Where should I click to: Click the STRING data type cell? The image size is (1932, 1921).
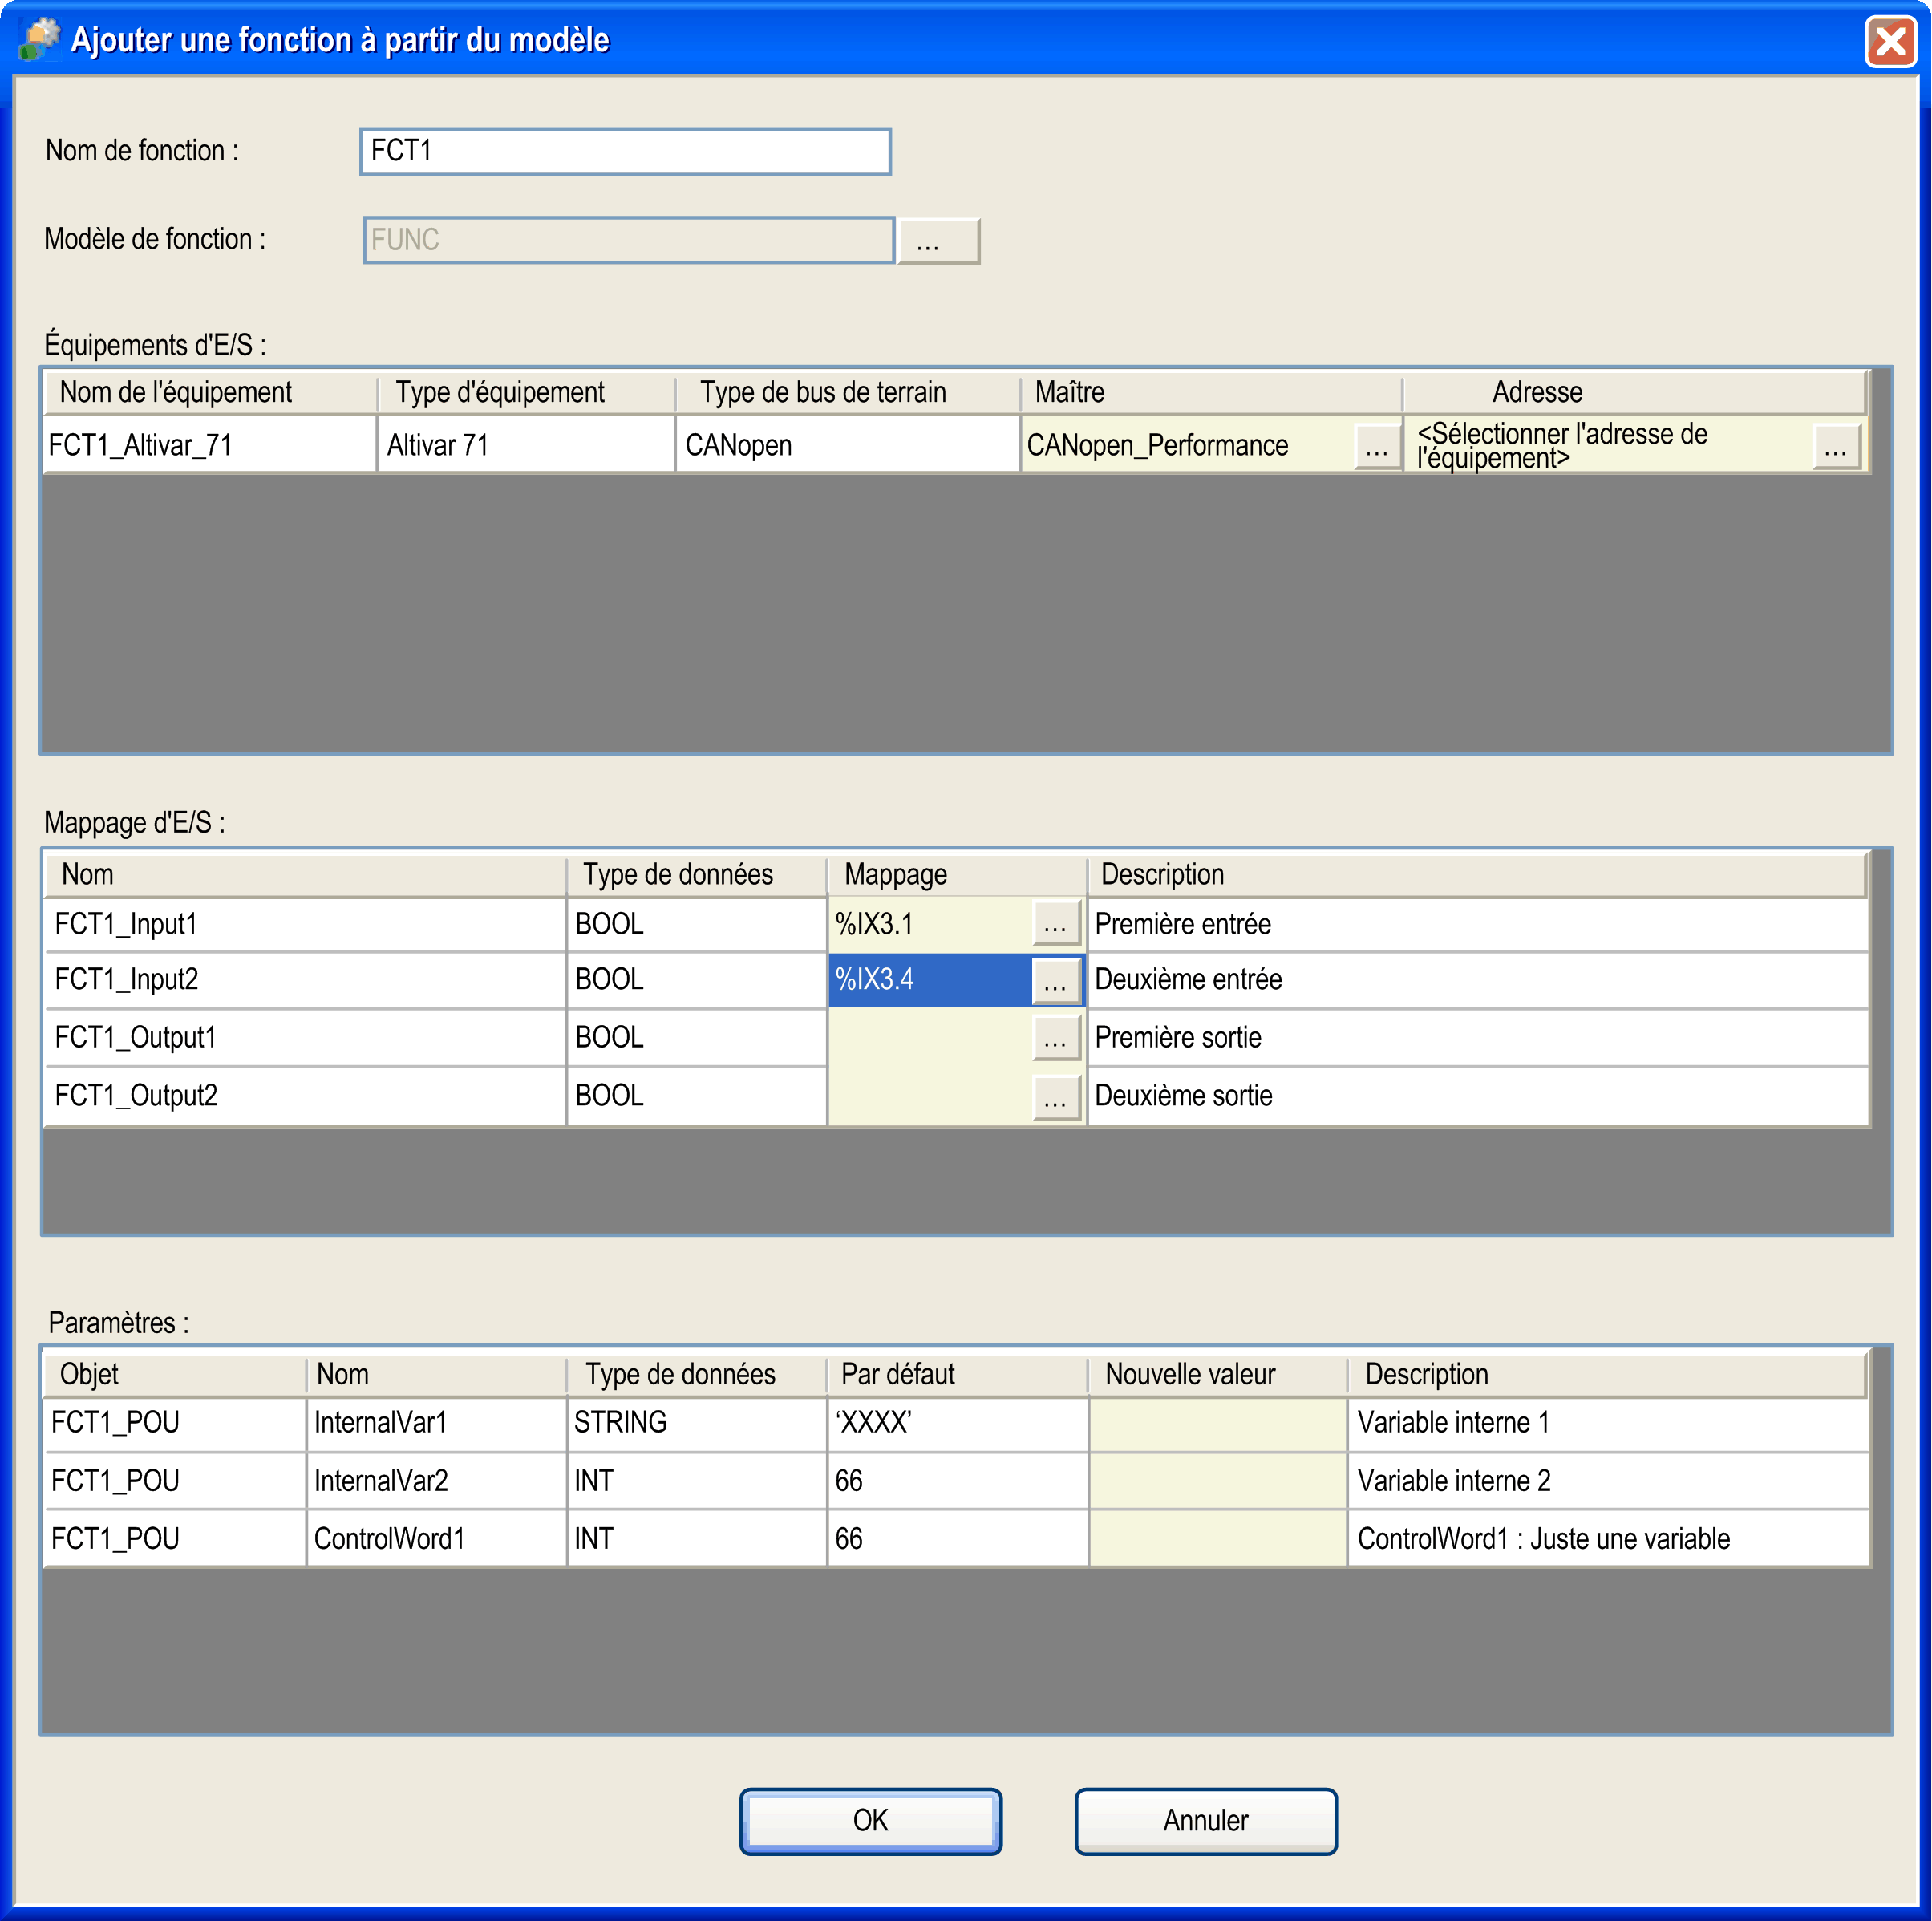click(697, 1423)
